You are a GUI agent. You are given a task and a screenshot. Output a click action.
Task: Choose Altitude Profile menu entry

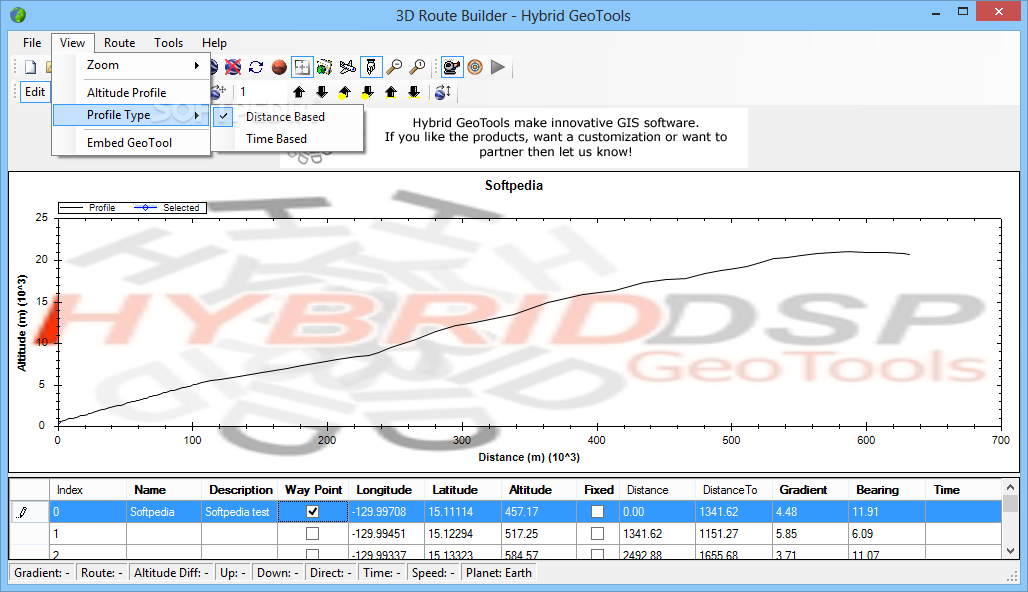click(x=131, y=92)
